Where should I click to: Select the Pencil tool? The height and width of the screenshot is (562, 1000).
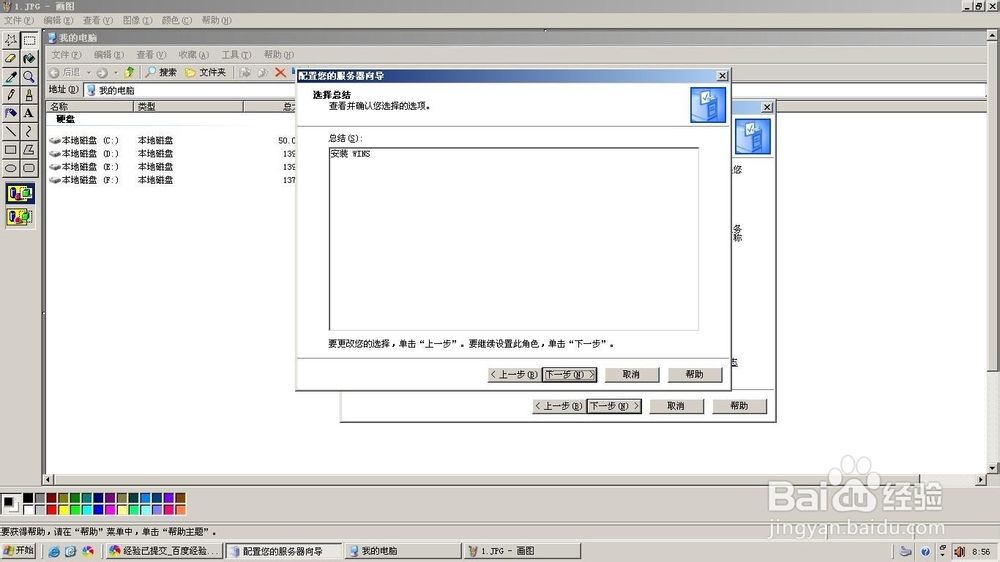[x=11, y=95]
